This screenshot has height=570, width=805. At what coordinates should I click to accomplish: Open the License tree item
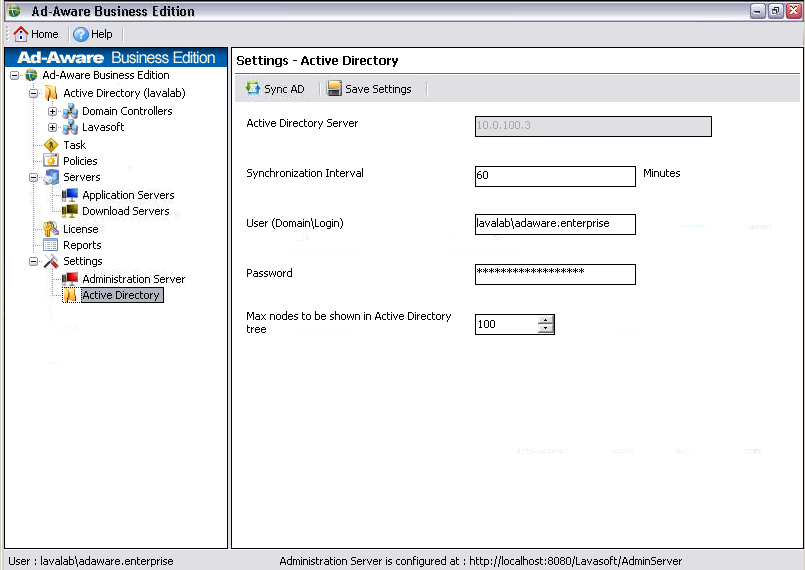point(81,229)
